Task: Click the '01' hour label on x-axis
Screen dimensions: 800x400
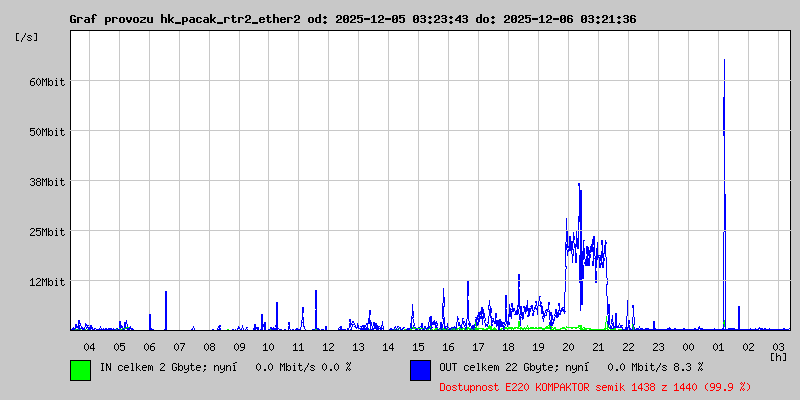Action: [718, 347]
